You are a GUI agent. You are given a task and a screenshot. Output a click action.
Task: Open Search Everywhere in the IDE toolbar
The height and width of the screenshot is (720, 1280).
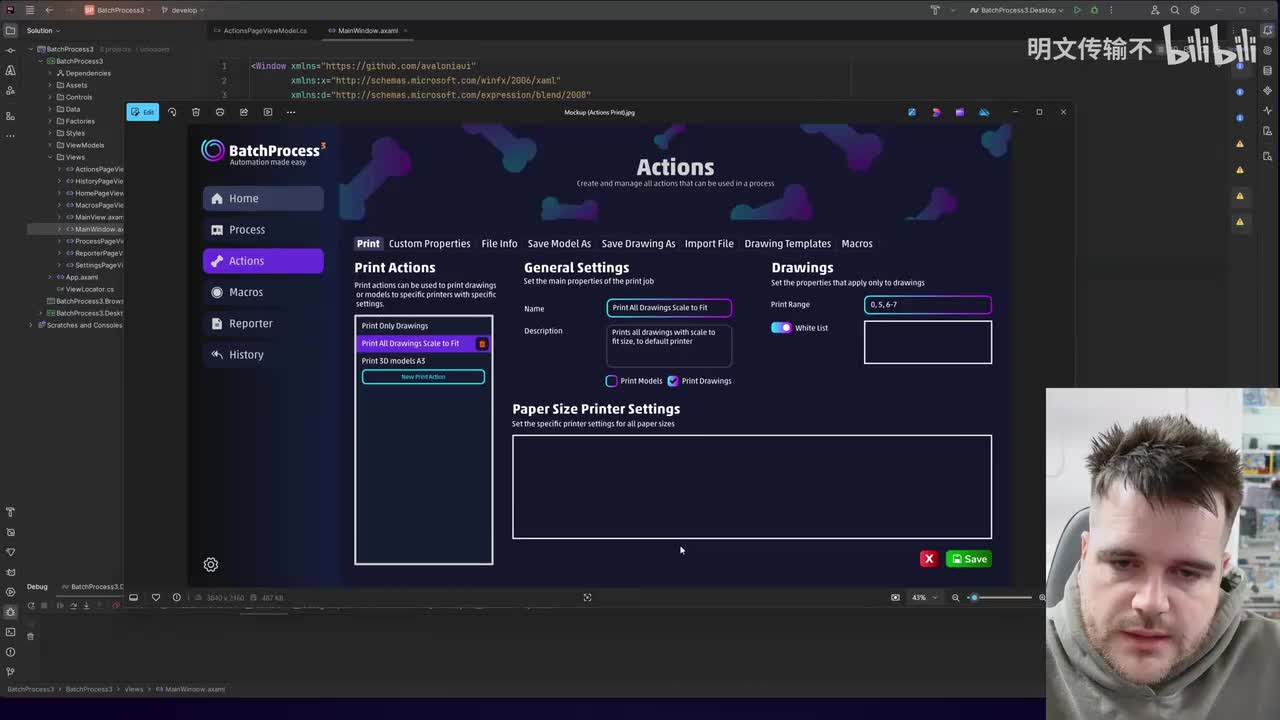tap(1175, 10)
